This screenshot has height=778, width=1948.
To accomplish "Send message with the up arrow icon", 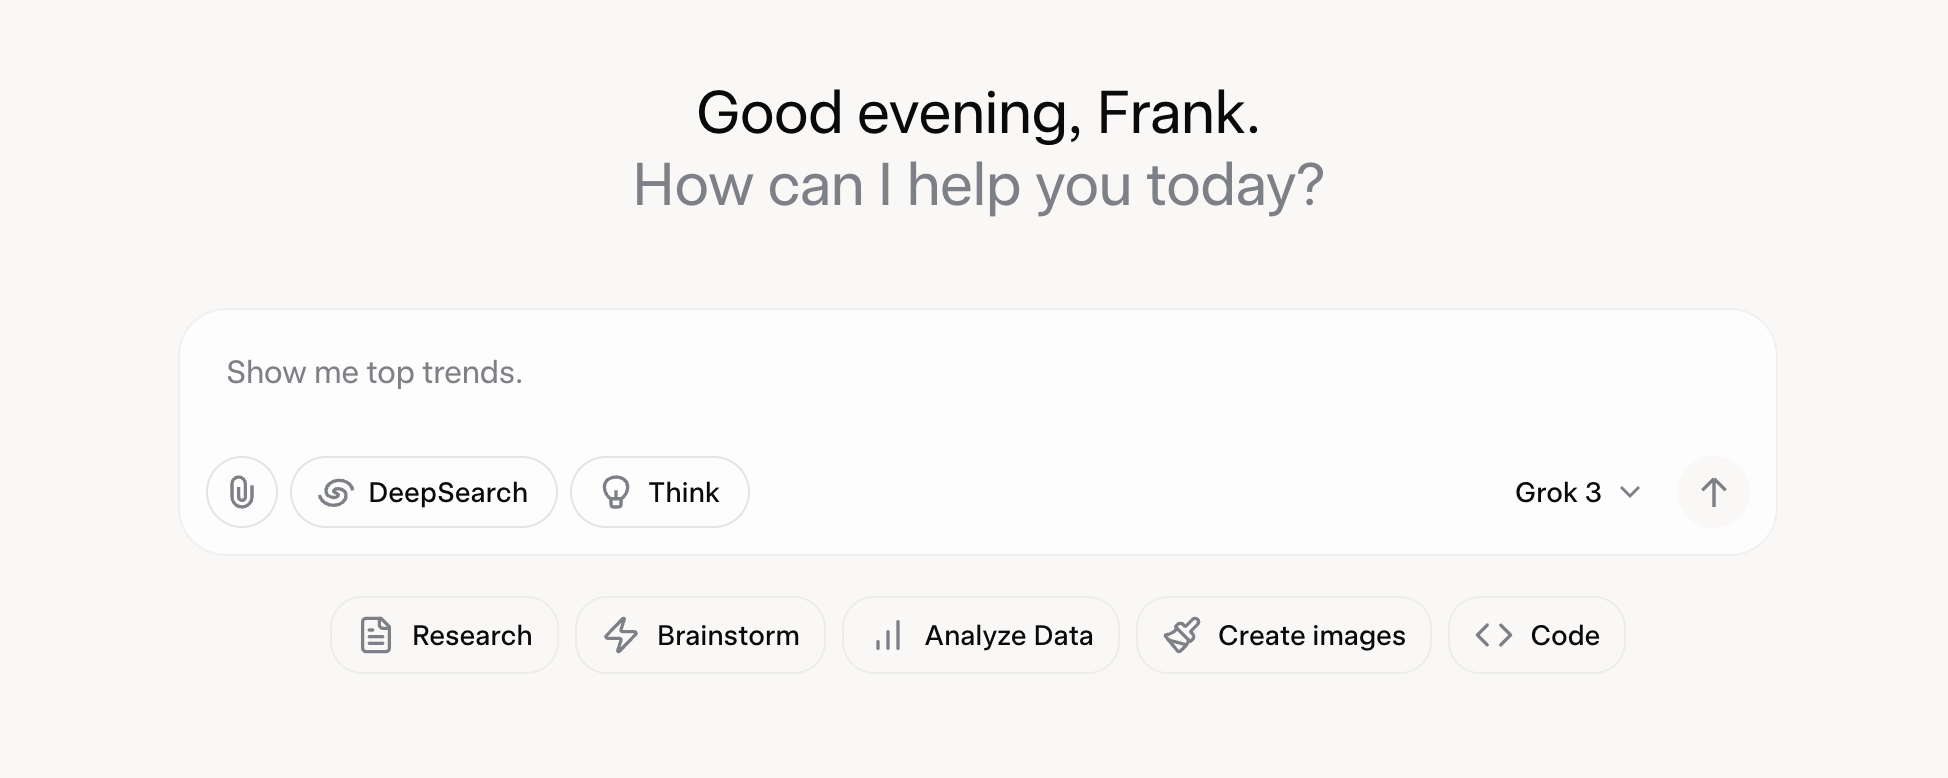I will coord(1713,492).
